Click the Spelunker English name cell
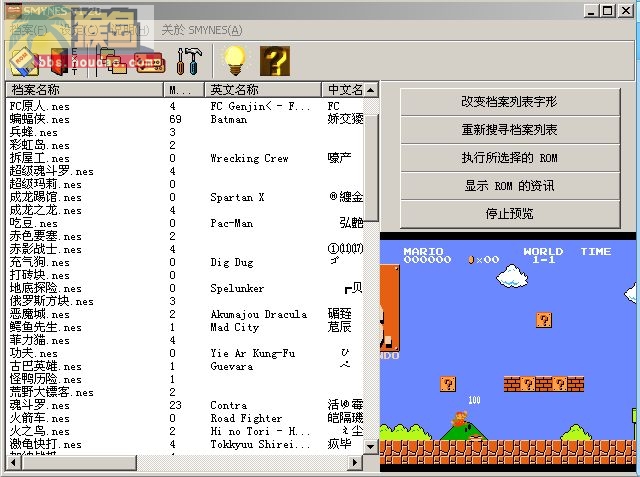Screen dimensions: 640x477 (237, 288)
